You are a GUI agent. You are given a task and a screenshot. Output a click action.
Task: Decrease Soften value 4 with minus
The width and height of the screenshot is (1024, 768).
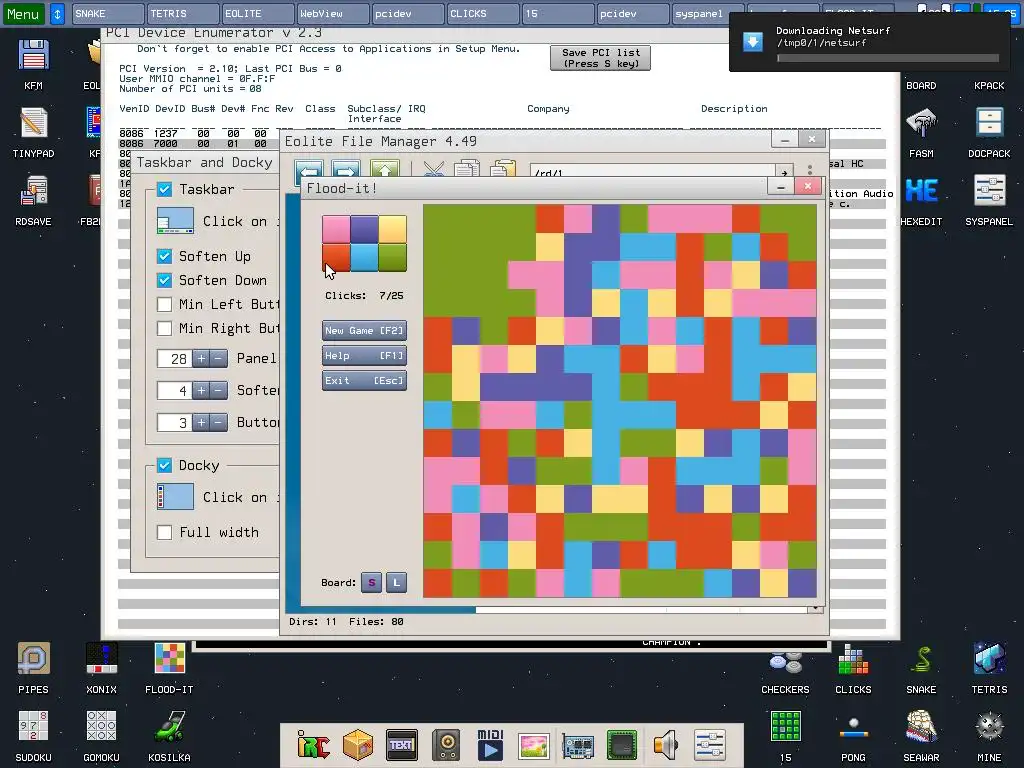(x=219, y=391)
